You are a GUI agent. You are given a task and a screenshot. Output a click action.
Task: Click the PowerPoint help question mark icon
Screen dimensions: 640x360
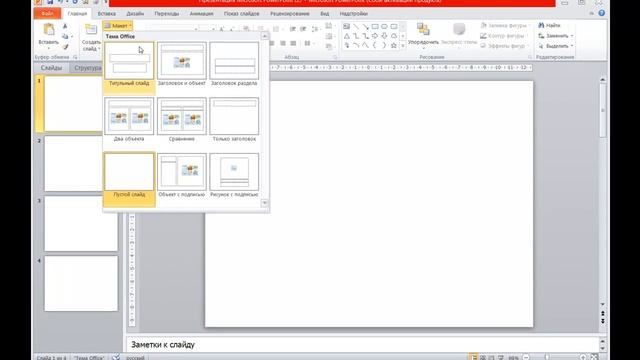(x=601, y=13)
